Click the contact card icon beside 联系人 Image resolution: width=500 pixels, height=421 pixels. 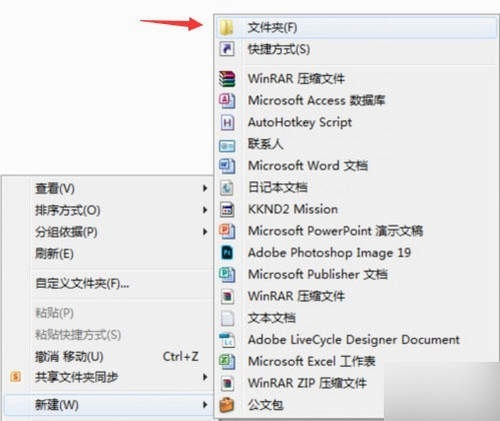227,146
